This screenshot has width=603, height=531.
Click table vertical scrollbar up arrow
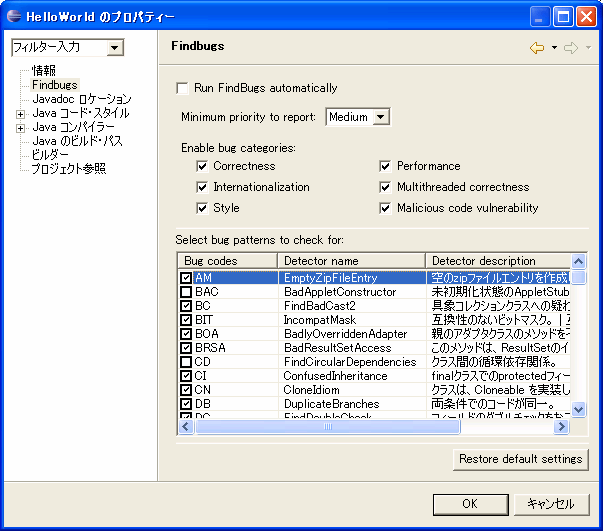(x=579, y=261)
